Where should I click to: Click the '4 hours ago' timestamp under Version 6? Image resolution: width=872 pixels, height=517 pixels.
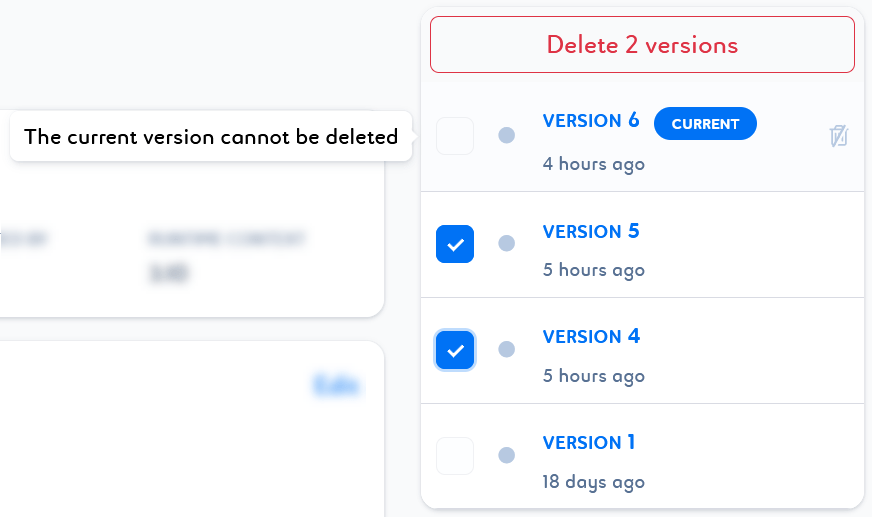(x=593, y=164)
